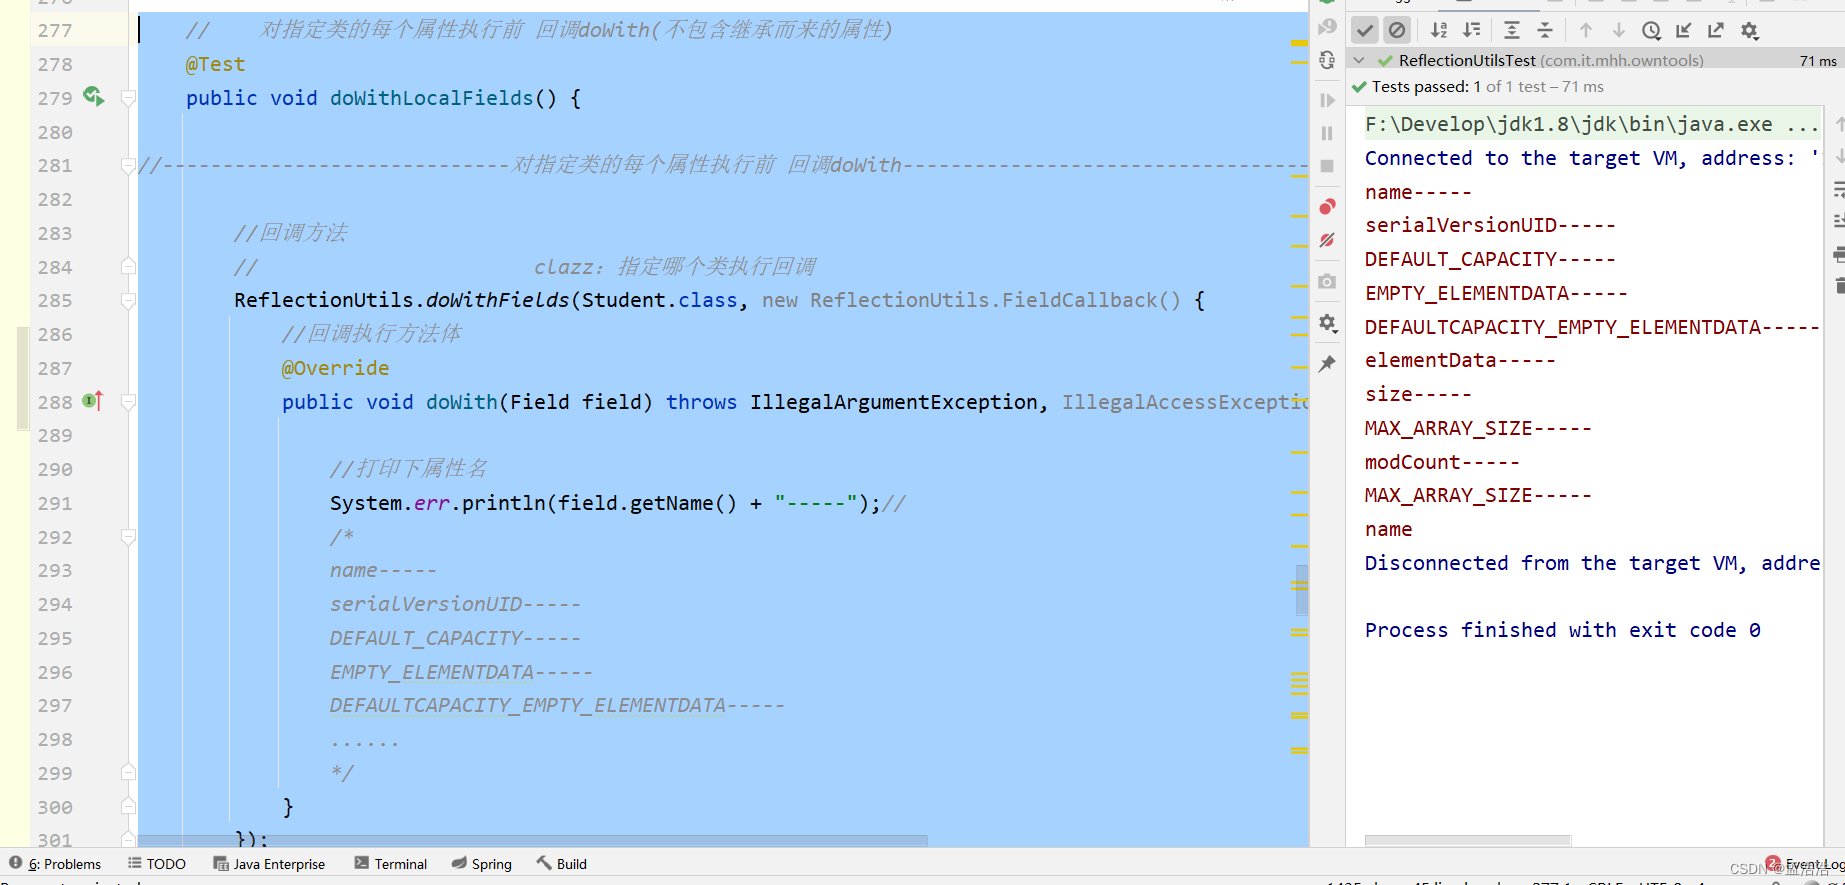1845x885 pixels.
Task: Collapse ReflectionUtilsTest tree node
Action: coord(1359,60)
